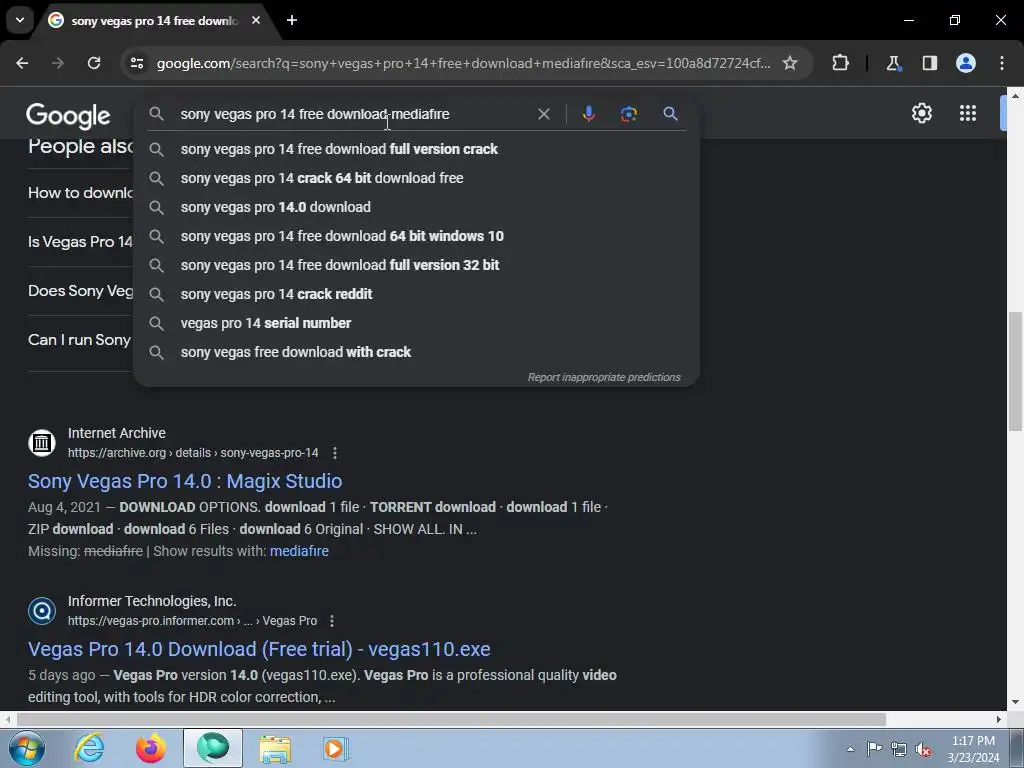Search by image with Google Lens
This screenshot has height=768, width=1024.
629,114
